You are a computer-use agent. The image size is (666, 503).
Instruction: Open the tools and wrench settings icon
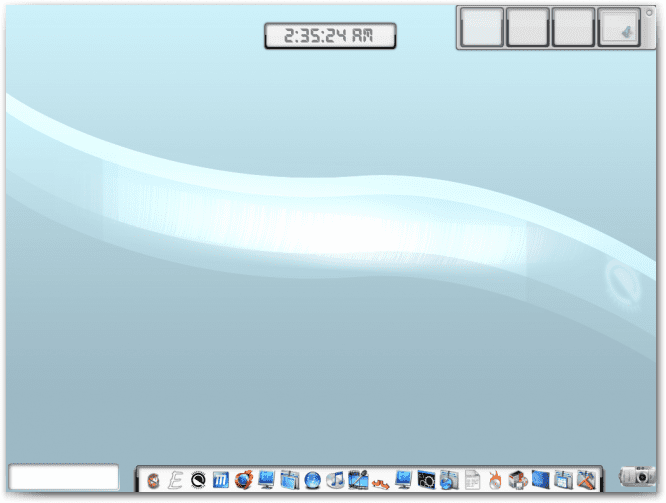point(587,481)
